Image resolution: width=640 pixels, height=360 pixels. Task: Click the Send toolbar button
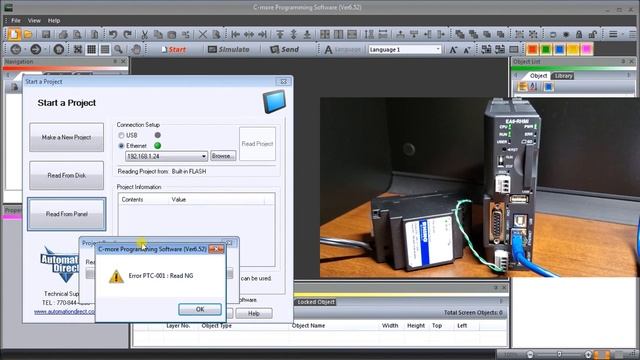284,49
